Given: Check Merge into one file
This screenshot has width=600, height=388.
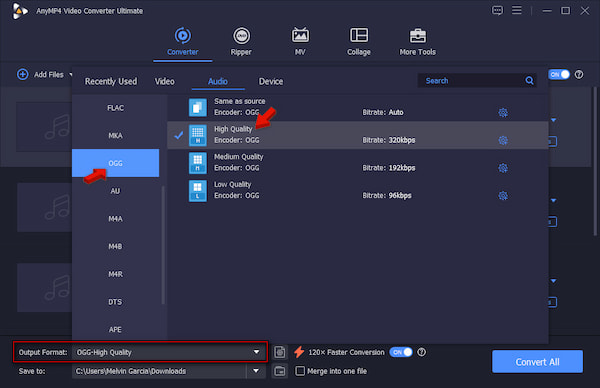Looking at the screenshot, I should pyautogui.click(x=300, y=371).
